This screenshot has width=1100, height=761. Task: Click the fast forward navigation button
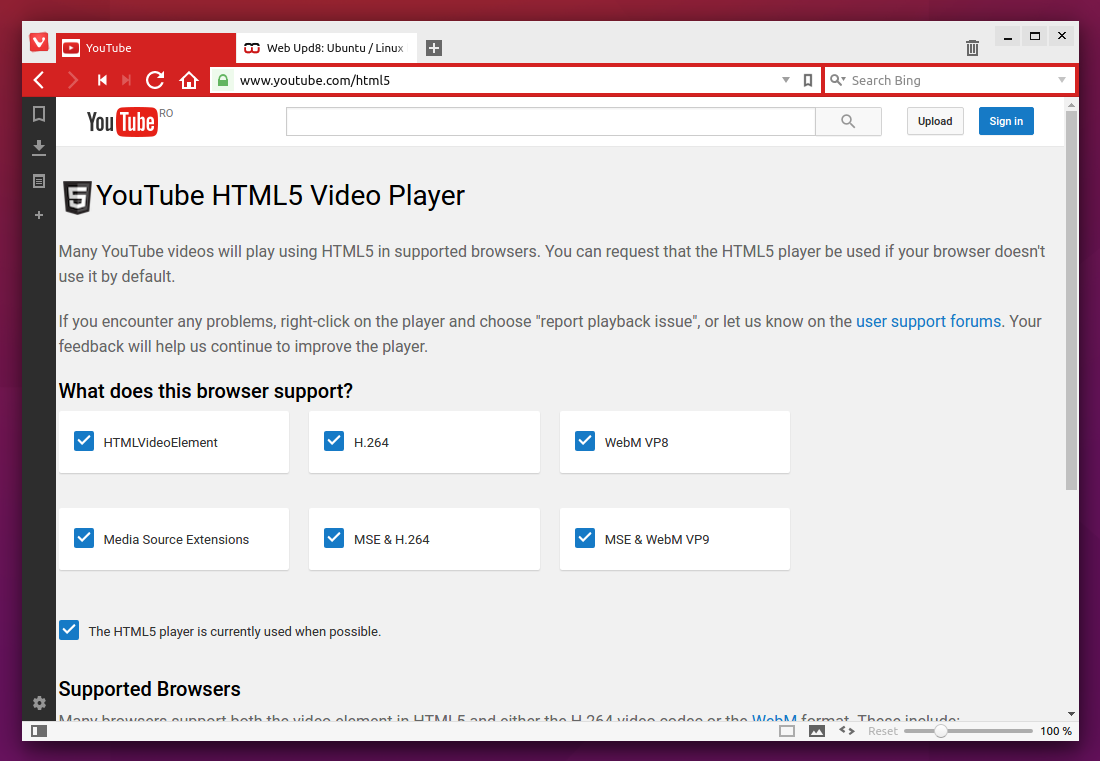tap(126, 80)
